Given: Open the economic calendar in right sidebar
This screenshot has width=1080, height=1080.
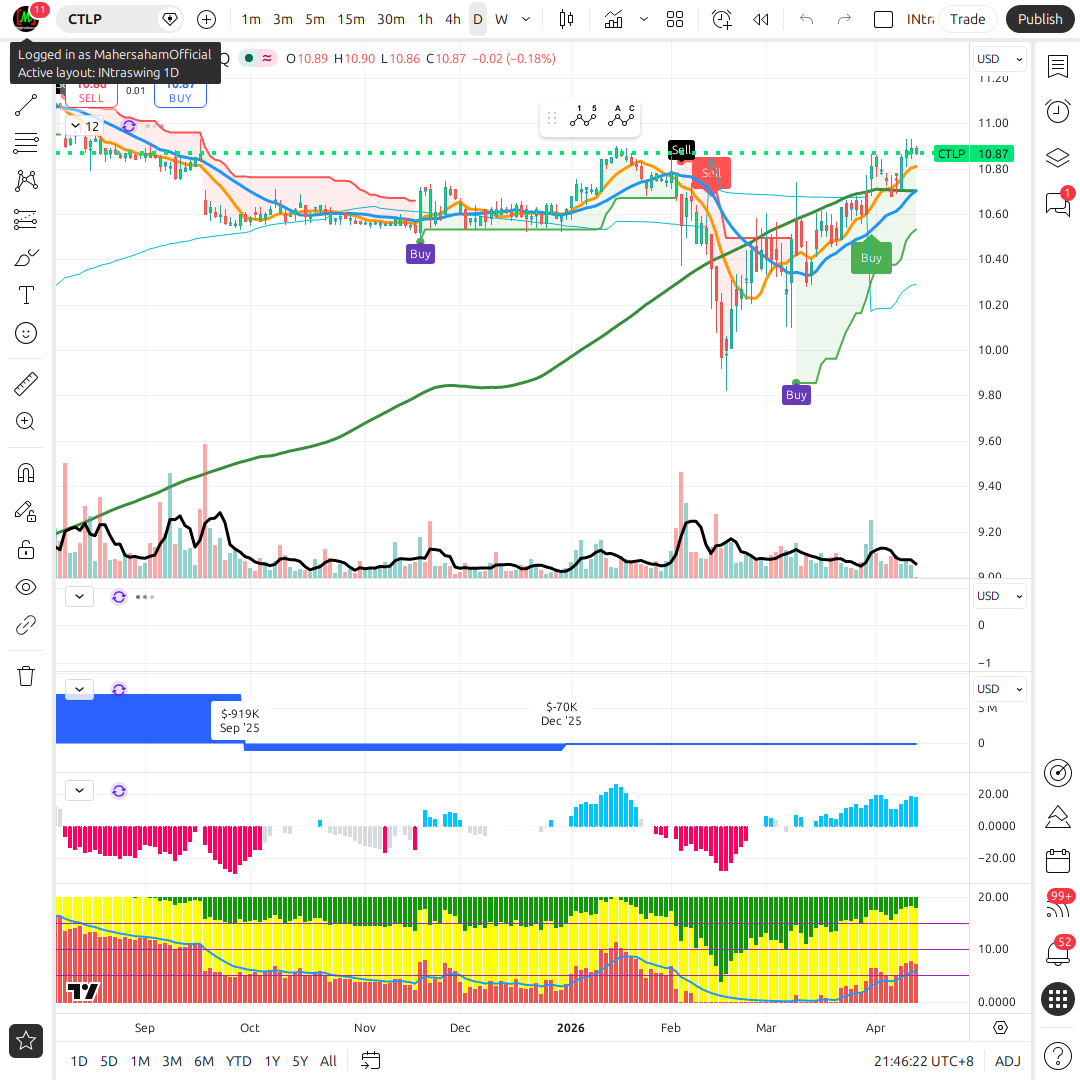Looking at the screenshot, I should 1057,861.
